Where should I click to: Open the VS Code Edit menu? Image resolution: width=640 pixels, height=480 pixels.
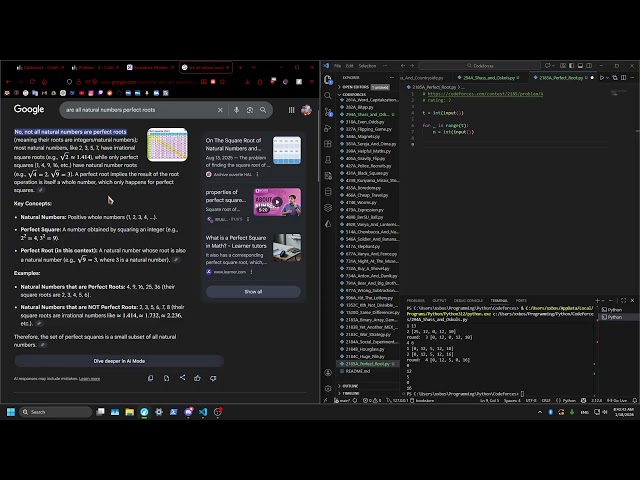click(349, 66)
